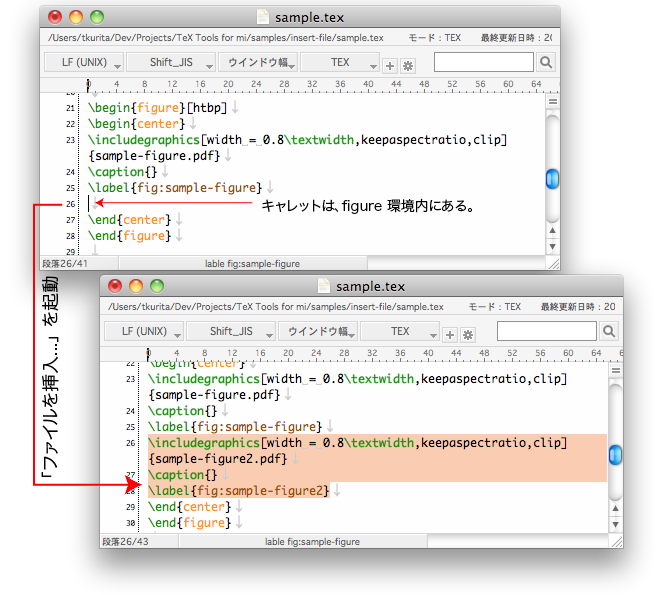Click the search field in the lower window

click(x=544, y=332)
